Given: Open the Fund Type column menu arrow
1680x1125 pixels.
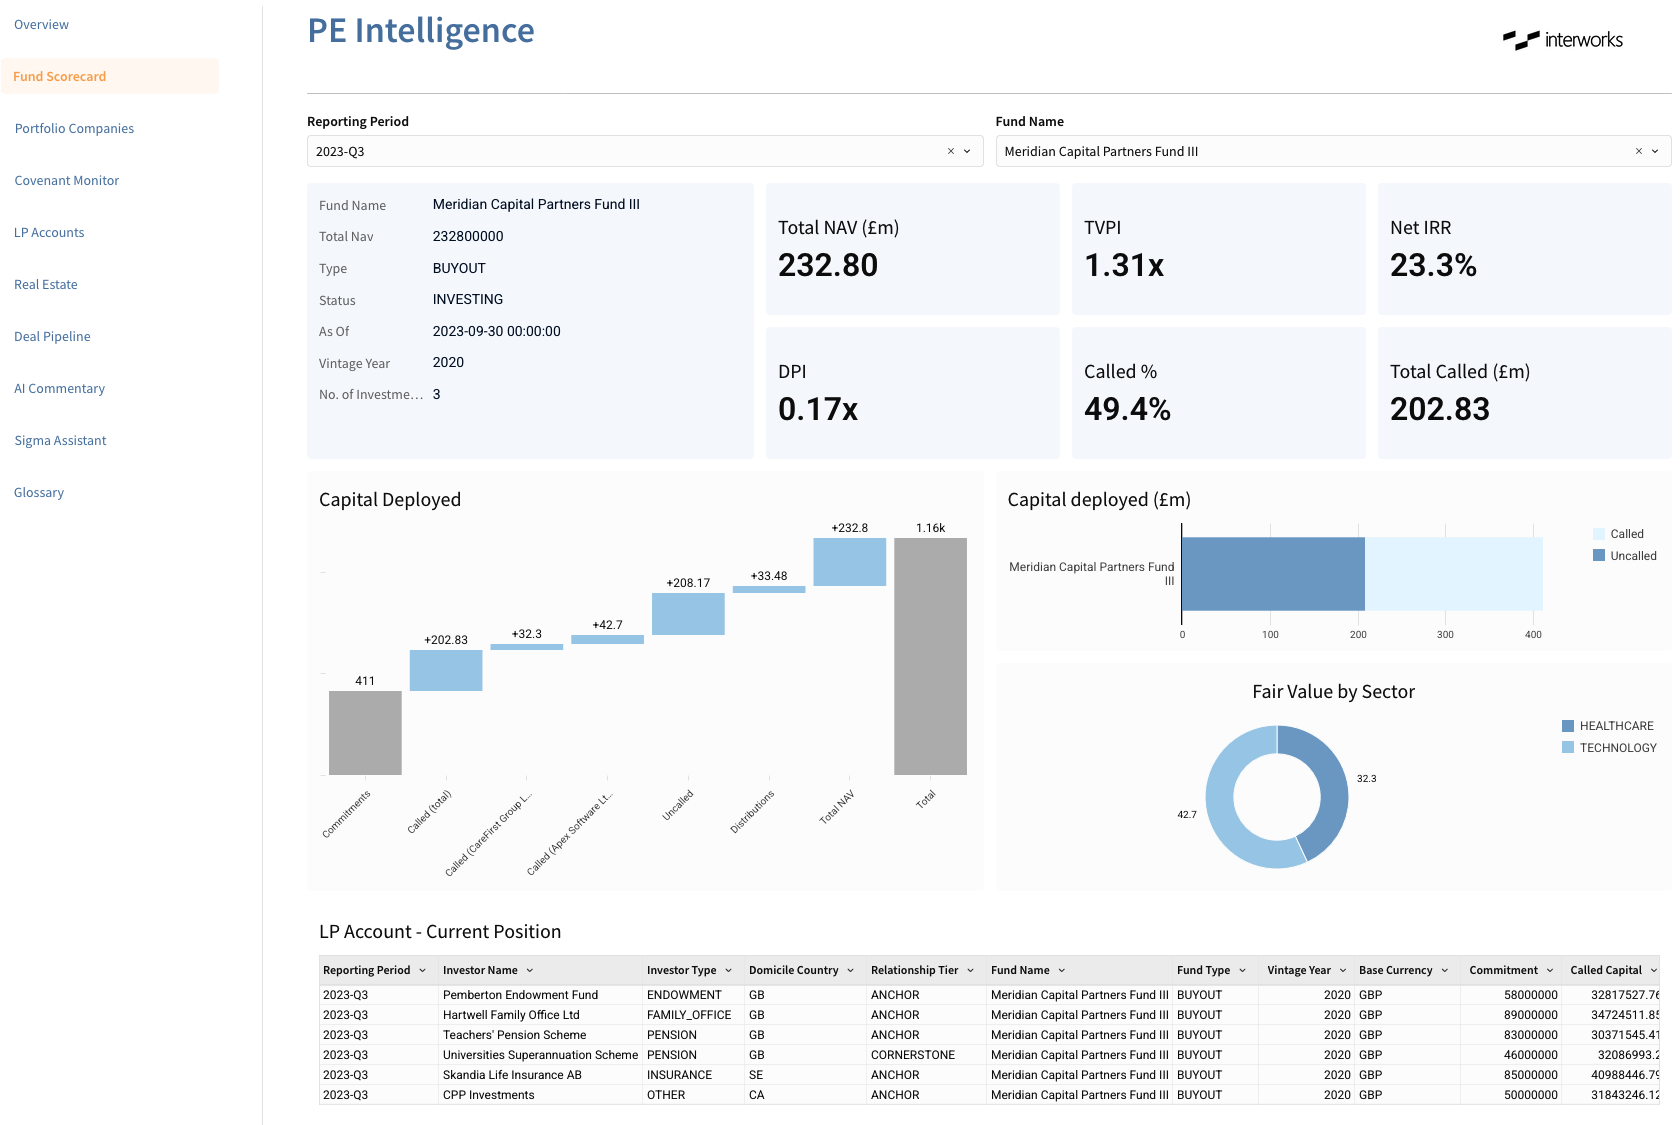Looking at the screenshot, I should [1243, 970].
